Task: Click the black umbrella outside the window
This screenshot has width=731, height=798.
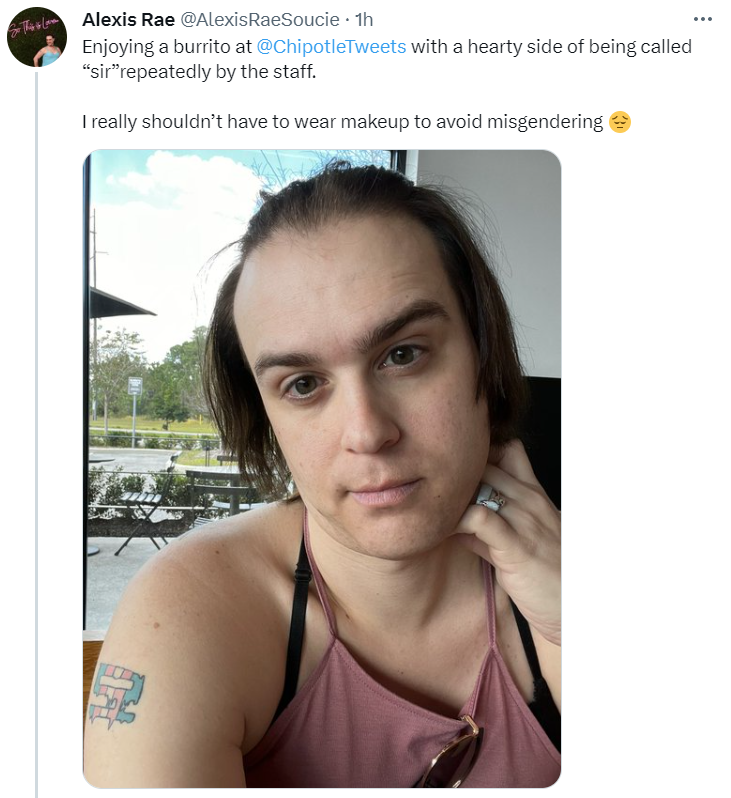Action: coord(120,302)
